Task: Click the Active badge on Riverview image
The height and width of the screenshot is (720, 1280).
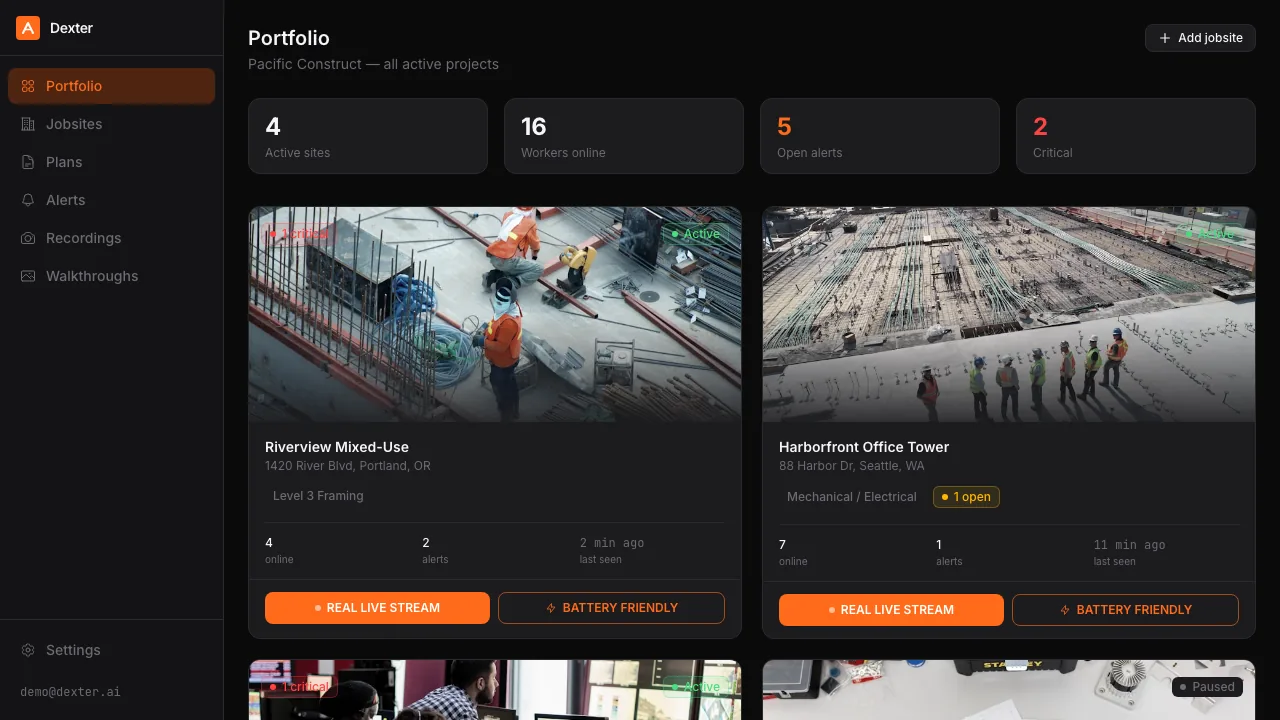Action: 695,234
